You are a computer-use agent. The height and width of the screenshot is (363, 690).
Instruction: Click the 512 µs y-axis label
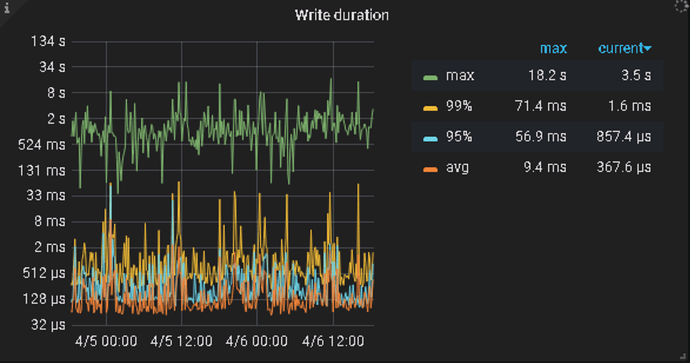click(44, 273)
